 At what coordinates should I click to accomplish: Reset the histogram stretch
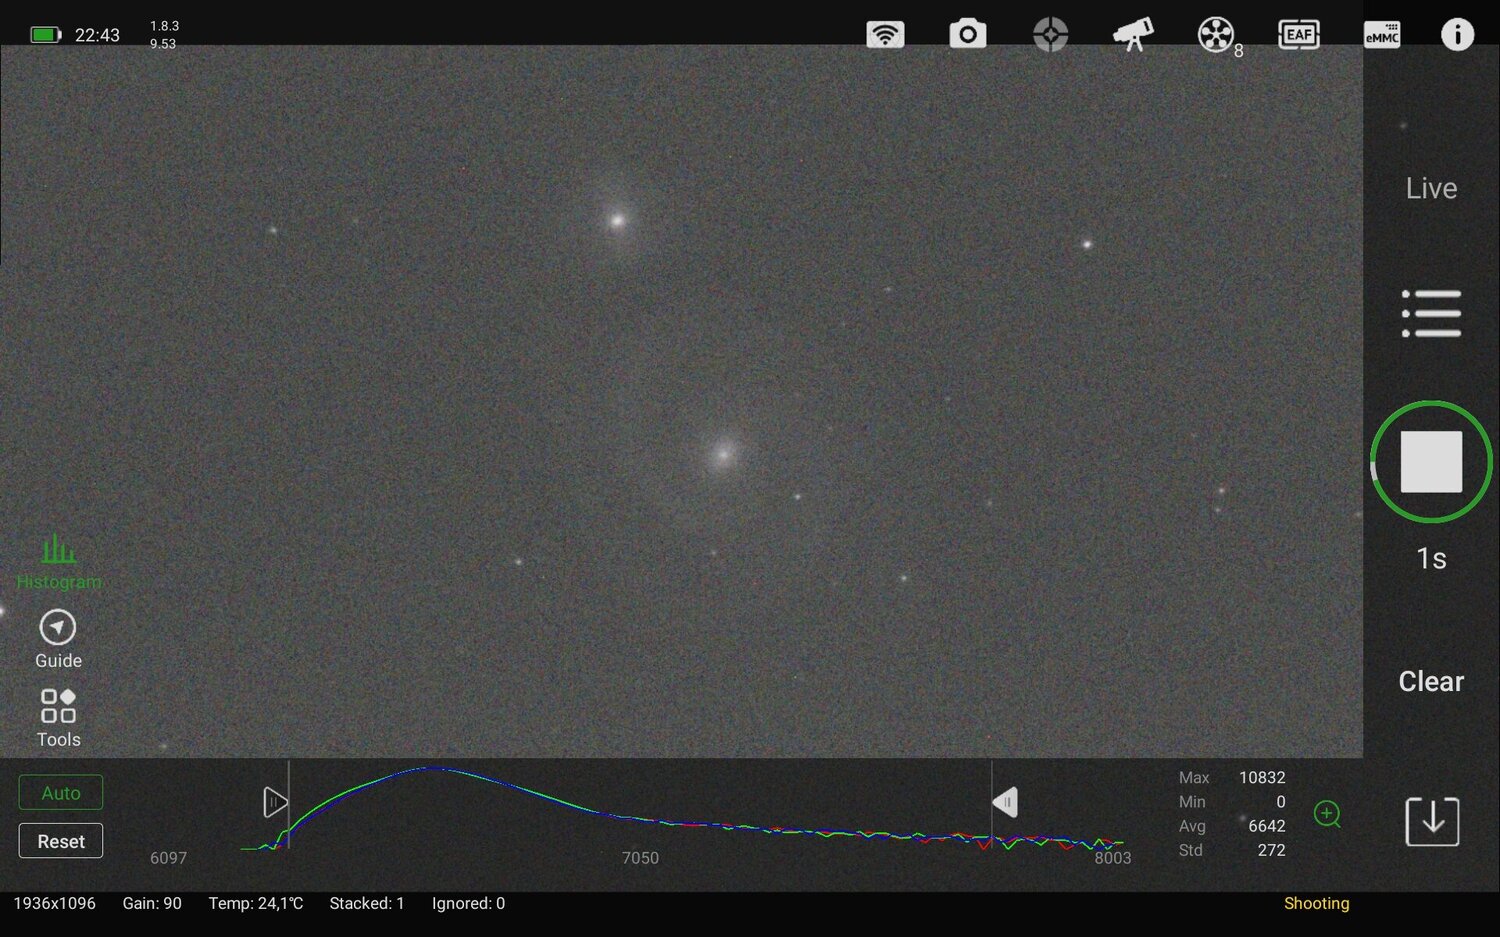pos(60,840)
